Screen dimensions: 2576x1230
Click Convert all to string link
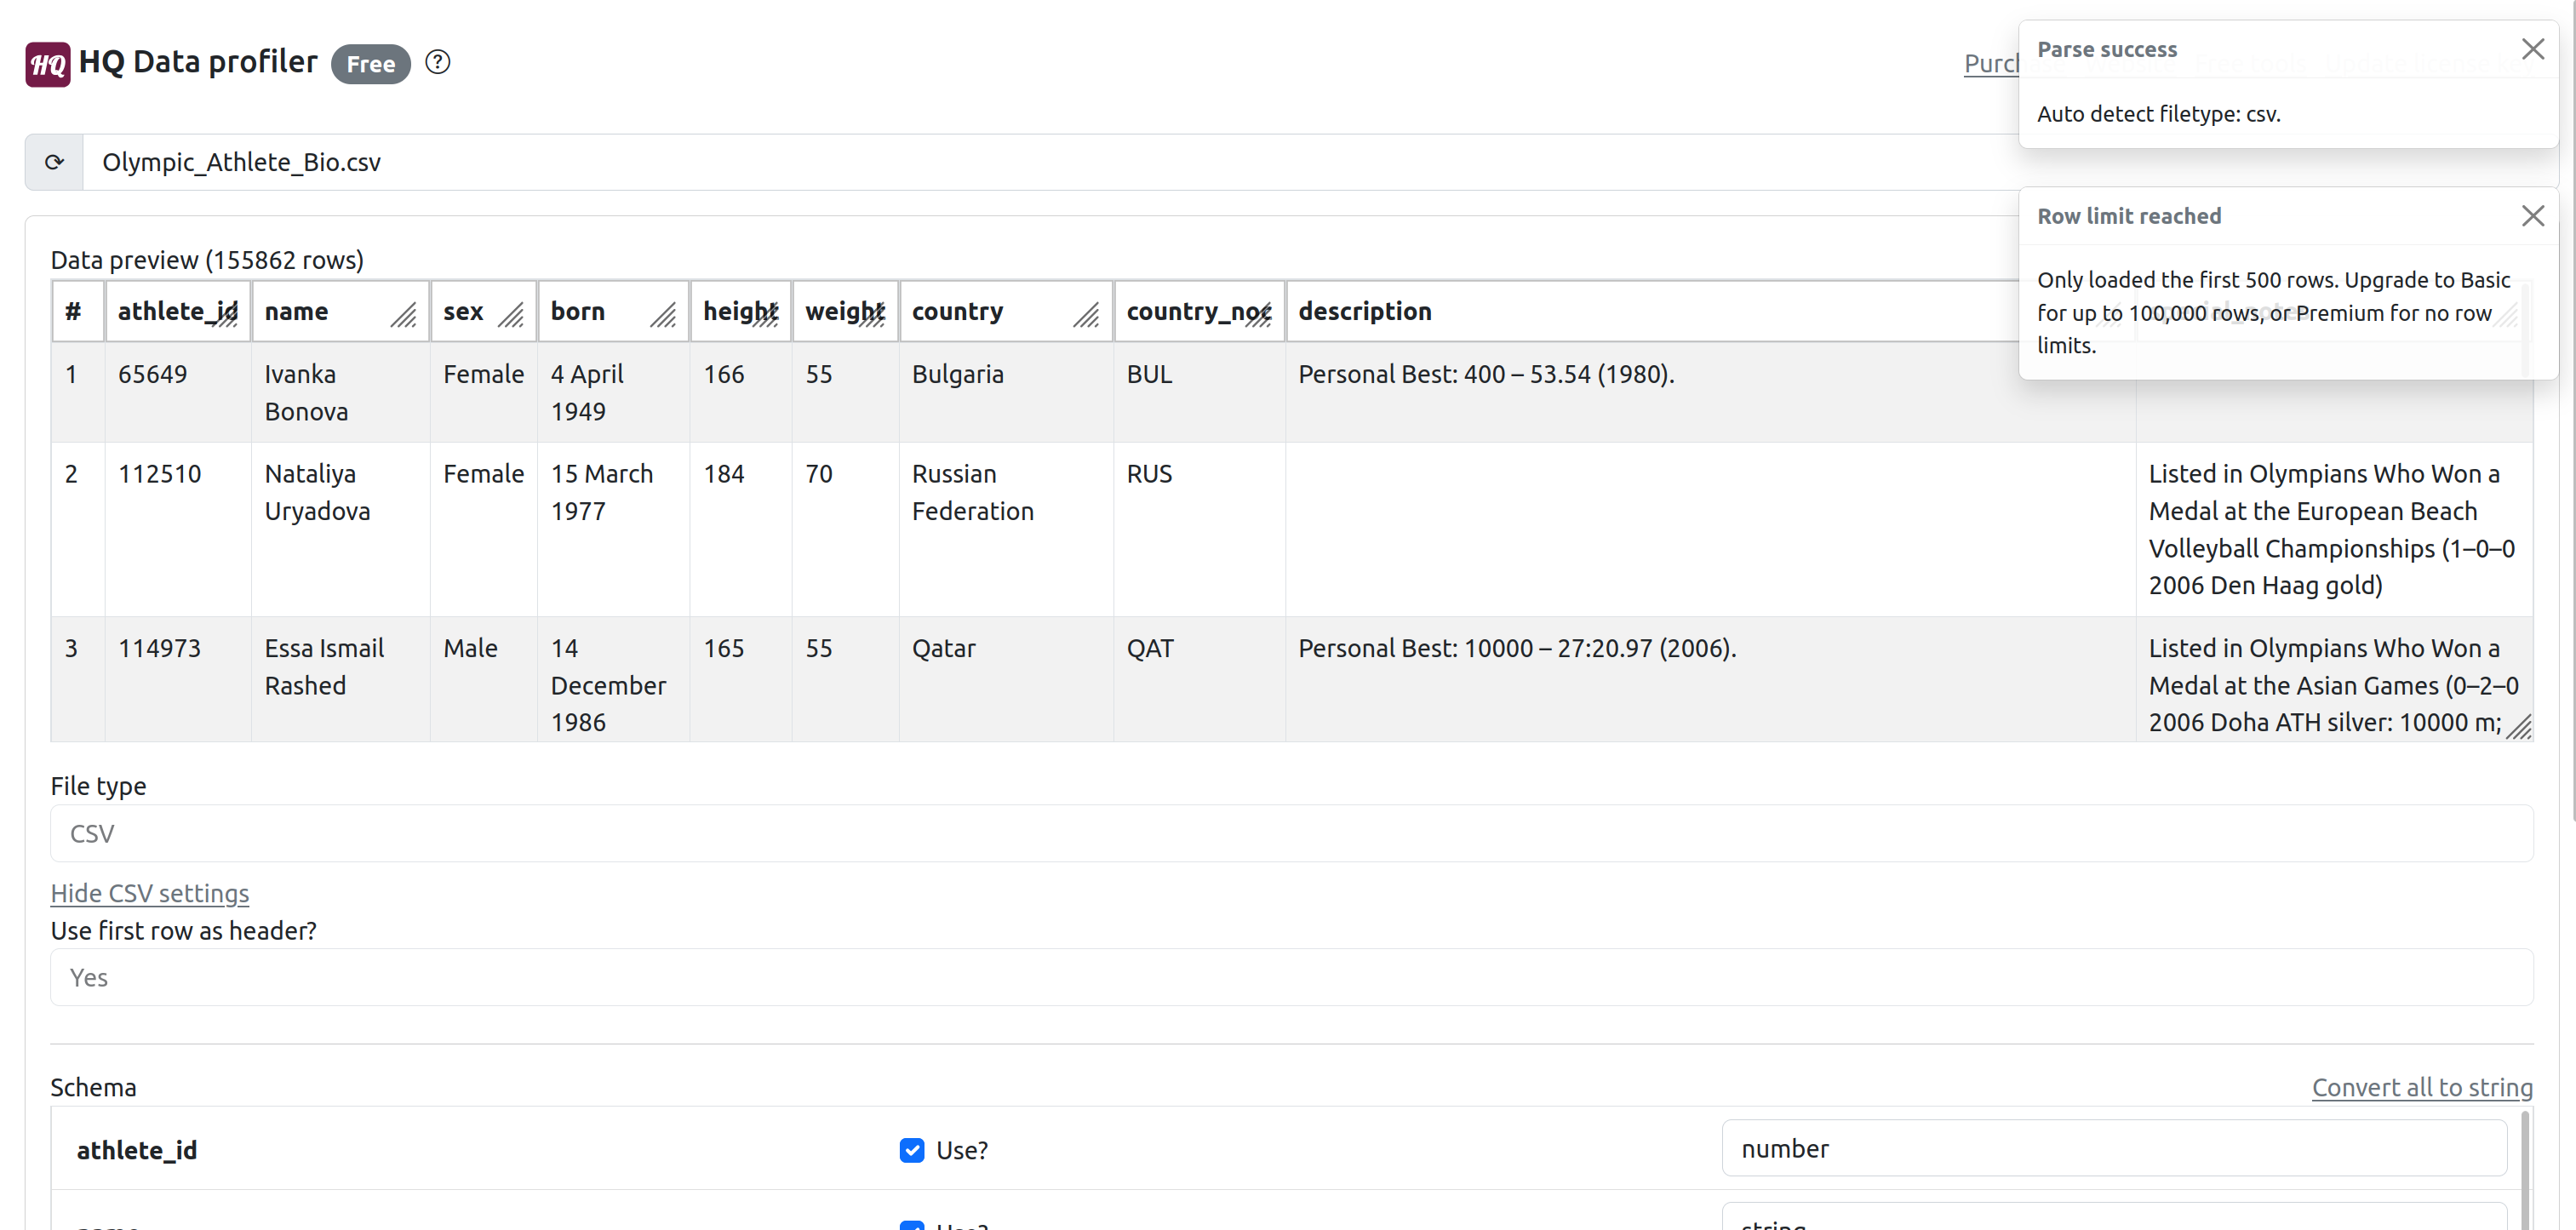tap(2421, 1087)
